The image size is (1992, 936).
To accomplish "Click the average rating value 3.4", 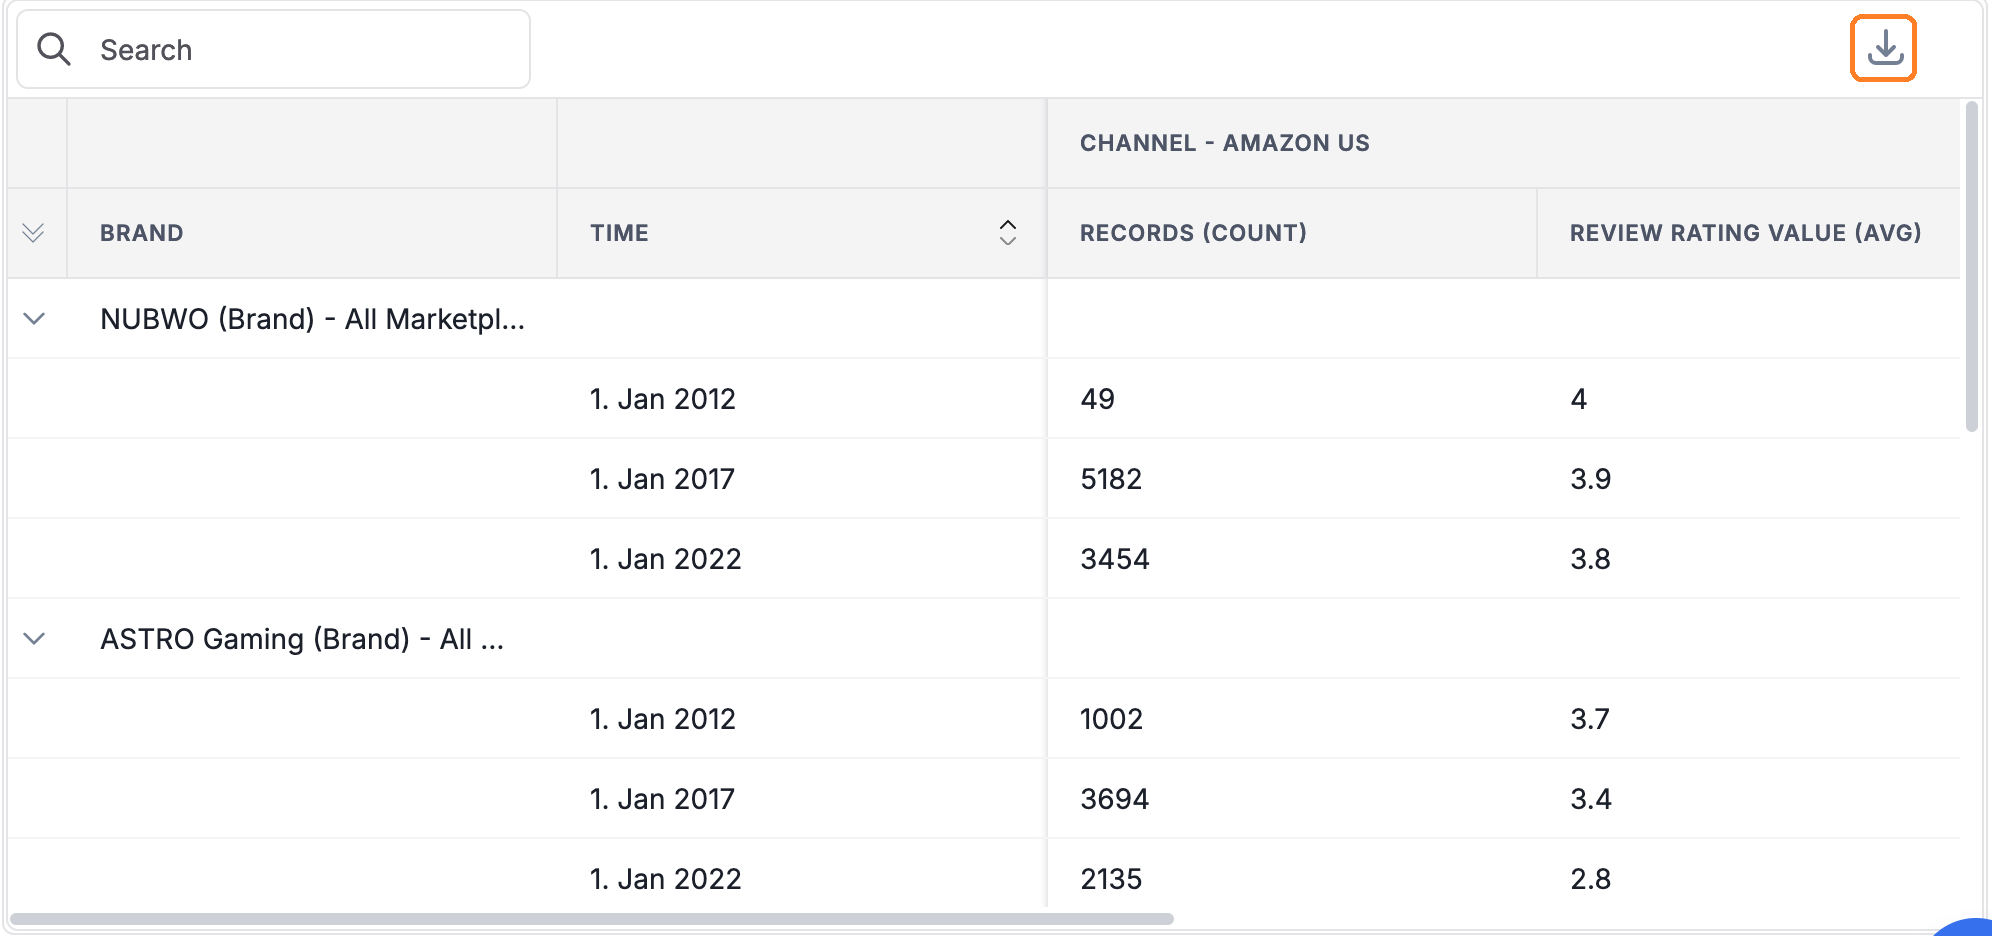I will [1590, 799].
